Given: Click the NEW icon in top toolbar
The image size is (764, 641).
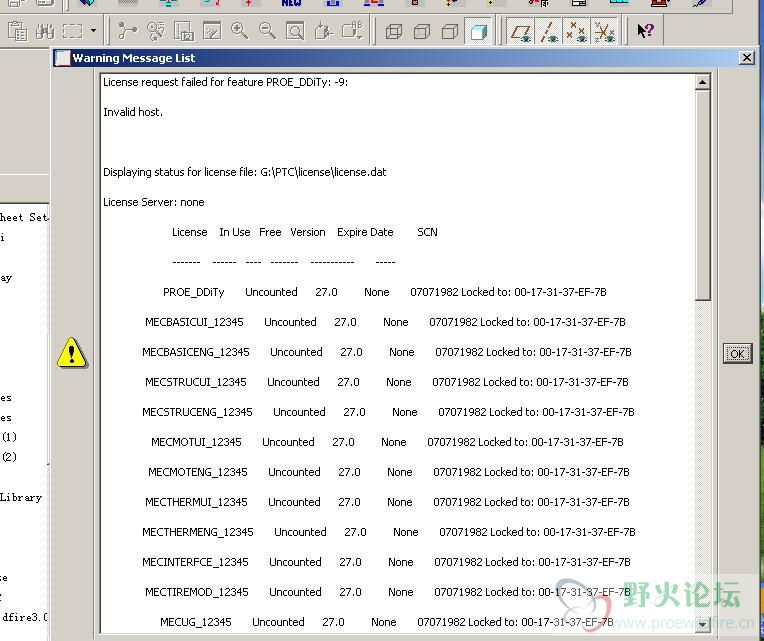Looking at the screenshot, I should tap(291, 3).
